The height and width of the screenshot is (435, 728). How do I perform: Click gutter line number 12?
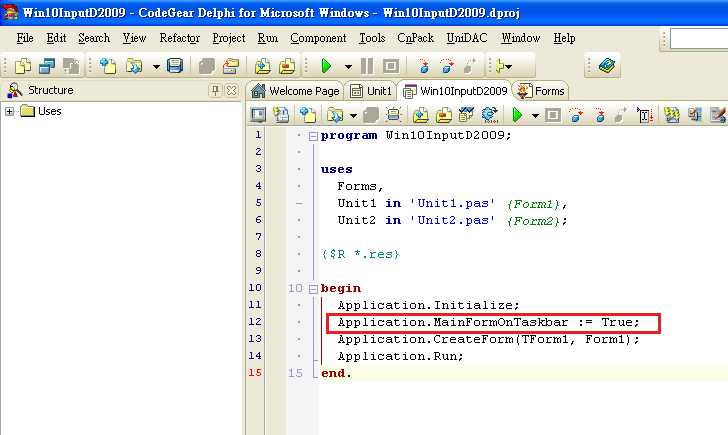pyautogui.click(x=255, y=322)
